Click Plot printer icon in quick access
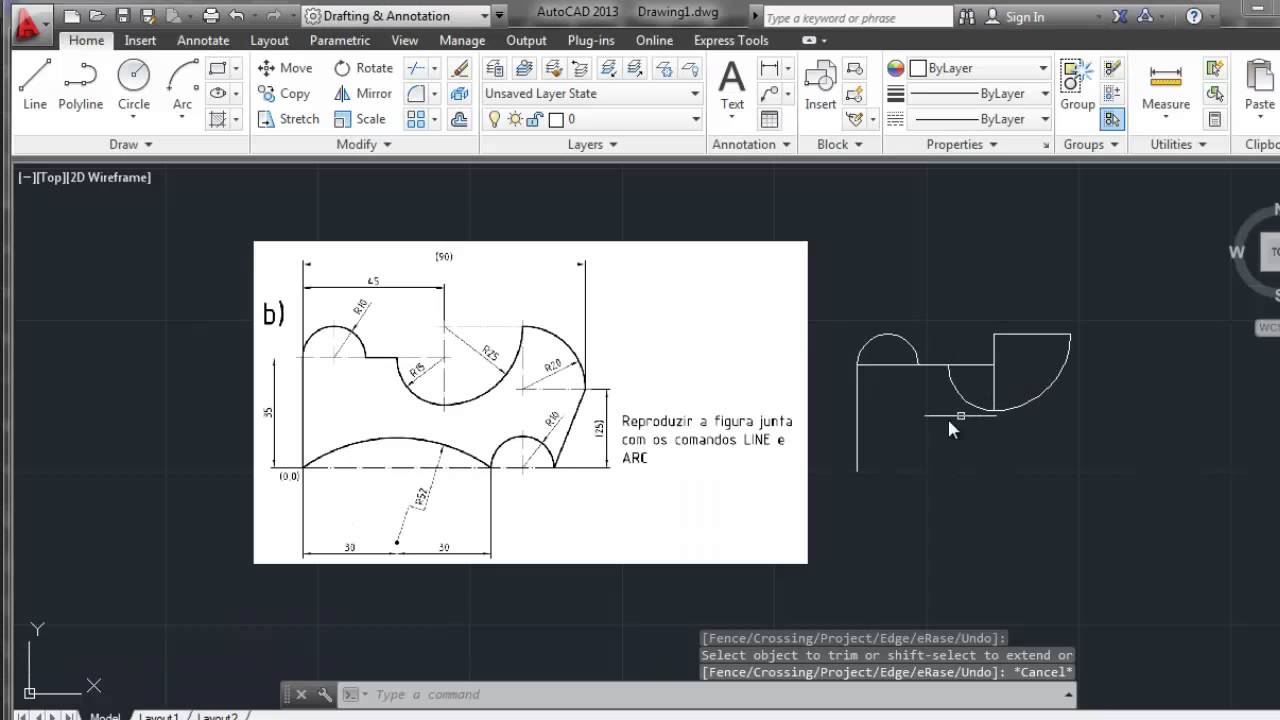Screen dimensions: 1280x720 coord(211,16)
